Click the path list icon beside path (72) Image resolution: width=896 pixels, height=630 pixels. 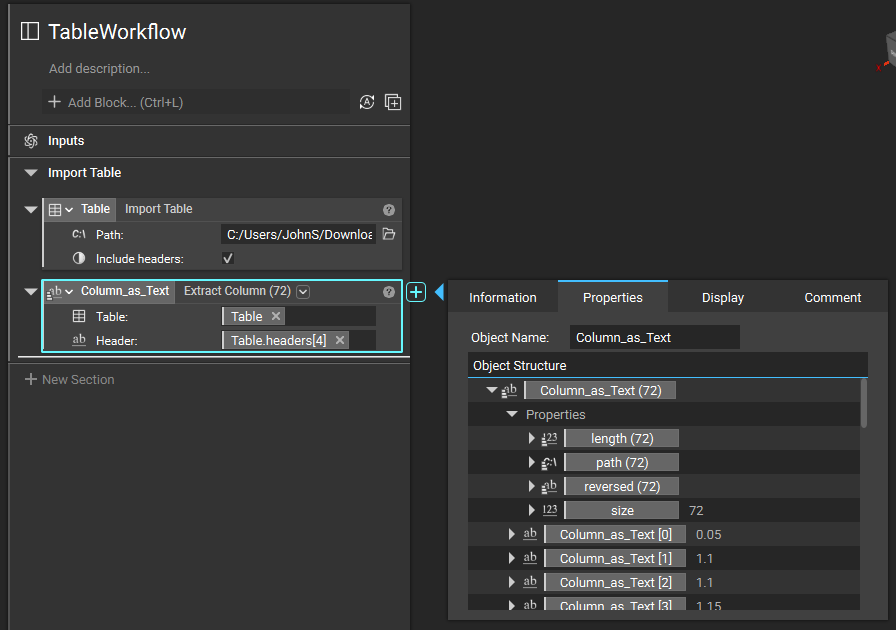[549, 462]
